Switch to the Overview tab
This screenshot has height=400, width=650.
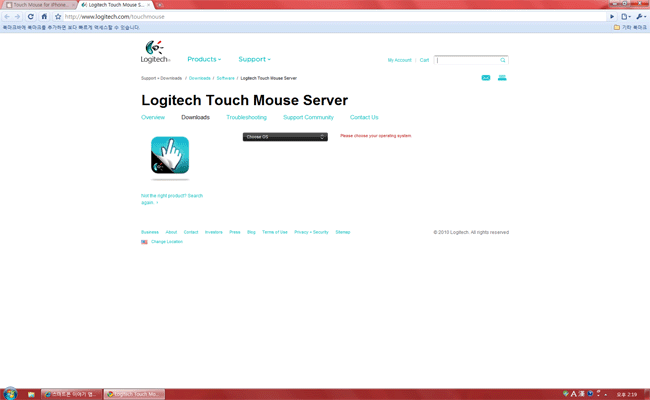click(153, 117)
